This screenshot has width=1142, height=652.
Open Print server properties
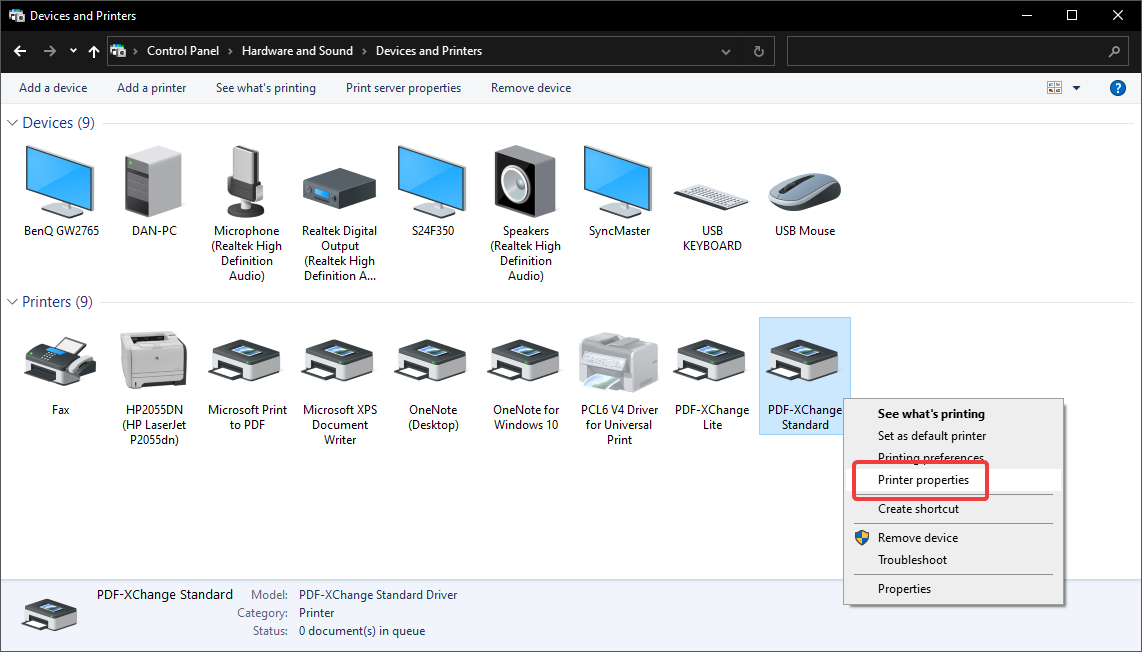403,88
